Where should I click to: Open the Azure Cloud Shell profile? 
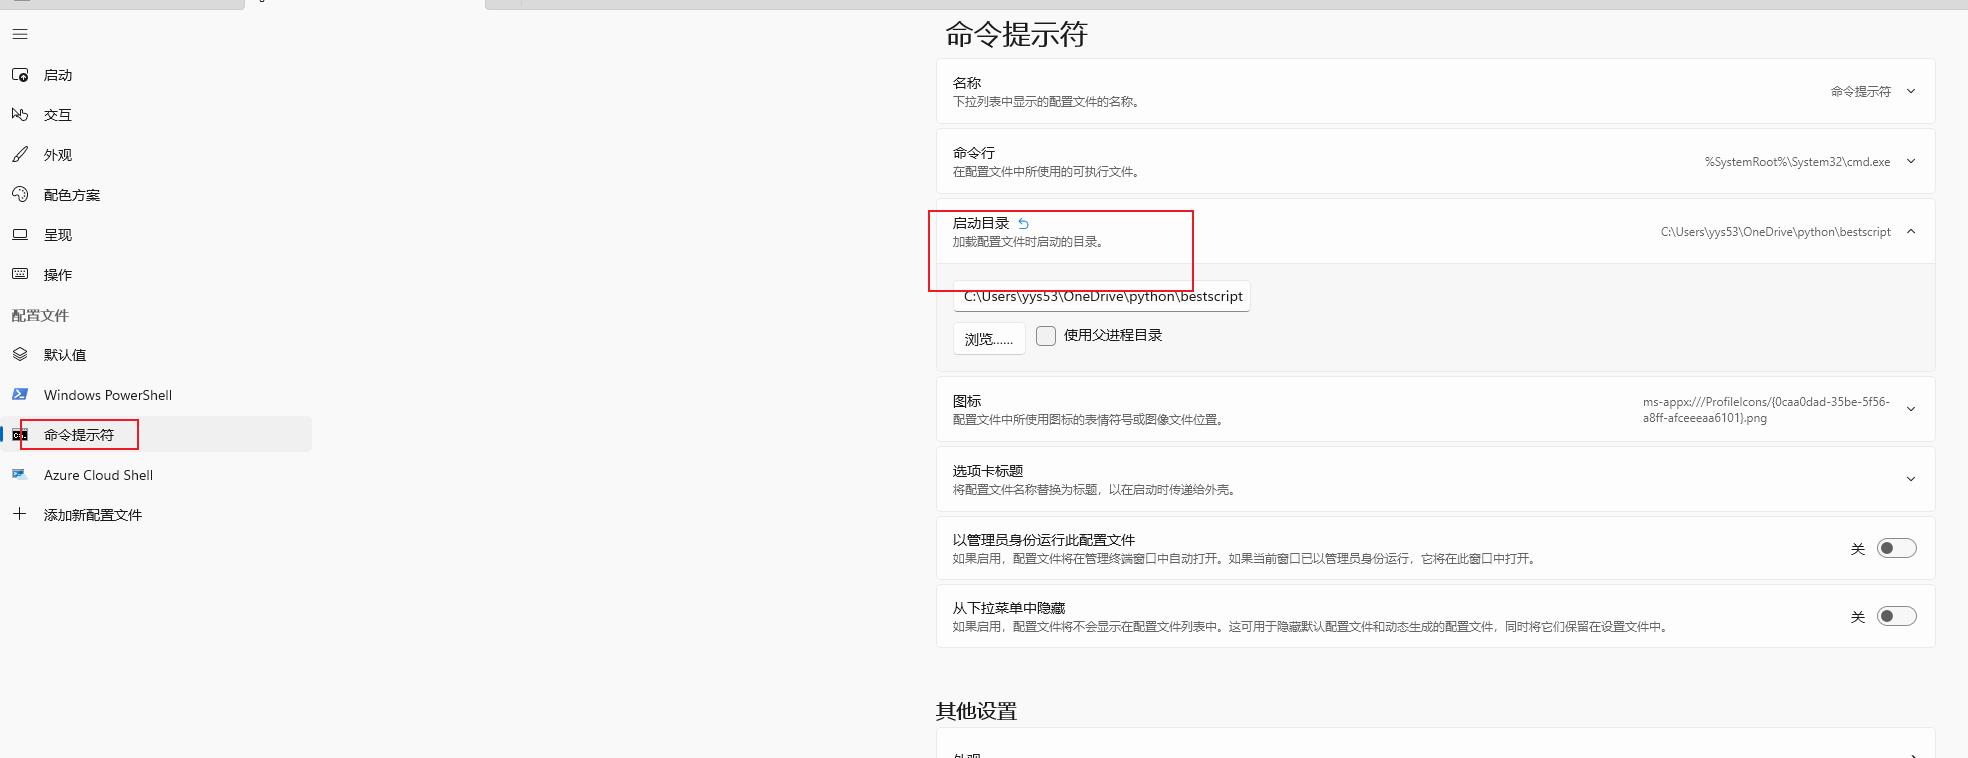click(x=98, y=475)
